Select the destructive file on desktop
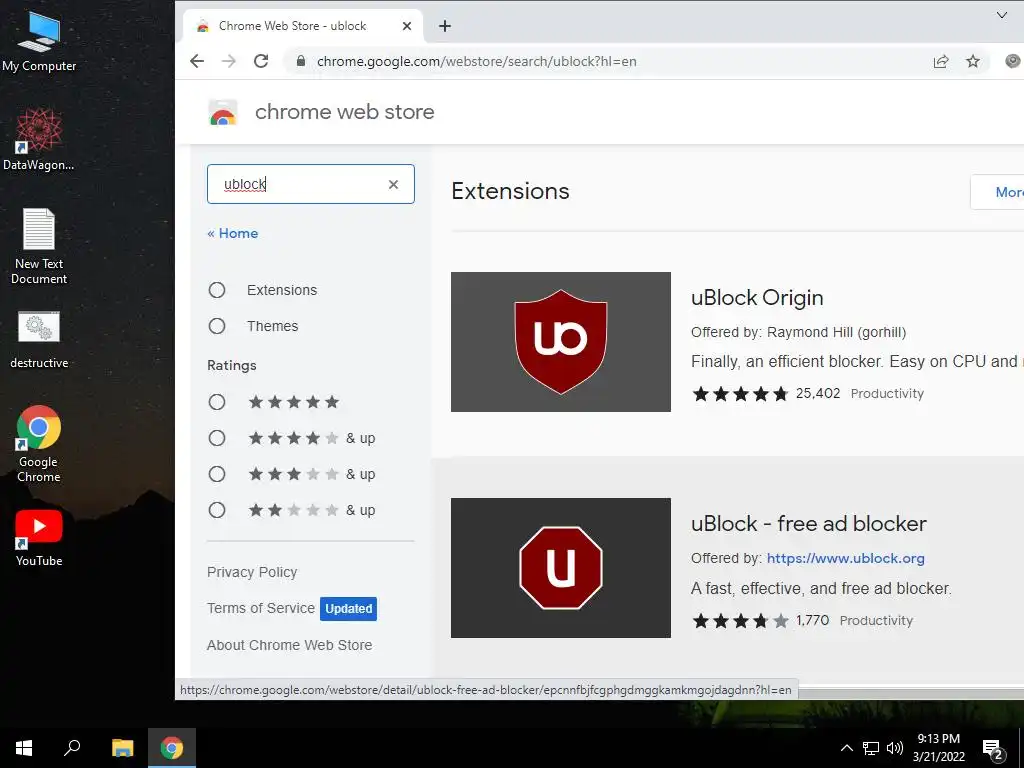The width and height of the screenshot is (1024, 768). [x=39, y=341]
